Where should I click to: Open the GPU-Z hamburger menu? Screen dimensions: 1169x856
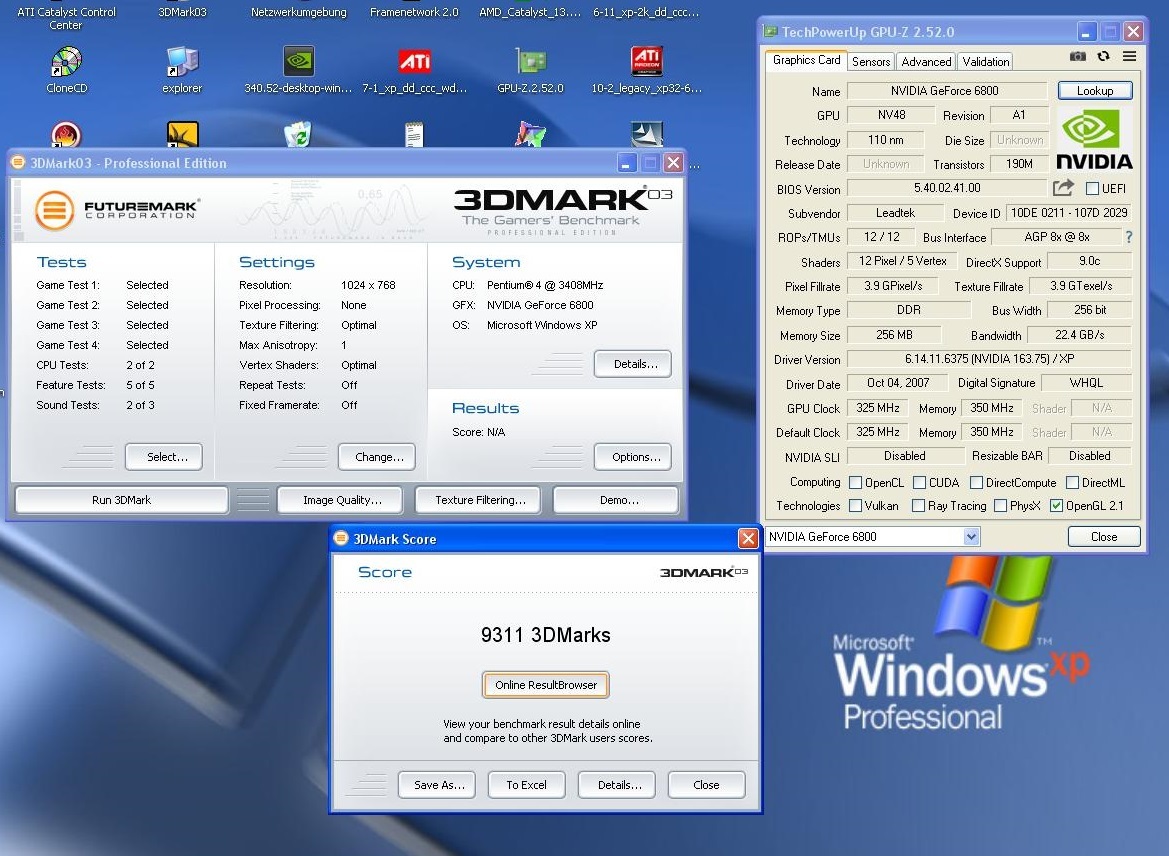click(x=1129, y=57)
